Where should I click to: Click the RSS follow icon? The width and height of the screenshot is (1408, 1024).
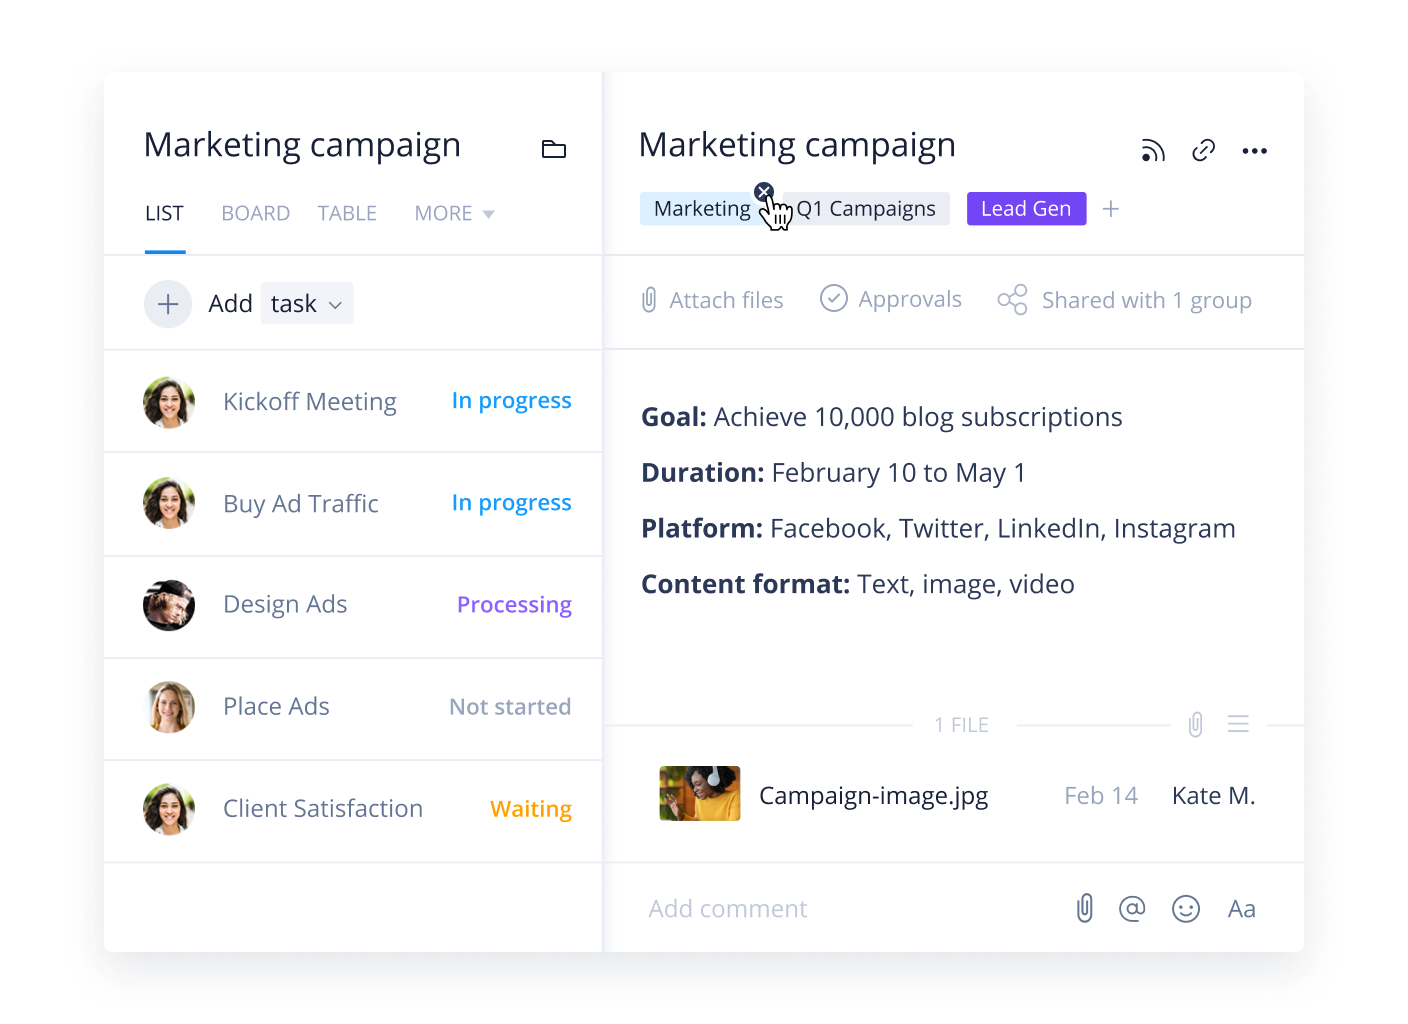(x=1153, y=151)
